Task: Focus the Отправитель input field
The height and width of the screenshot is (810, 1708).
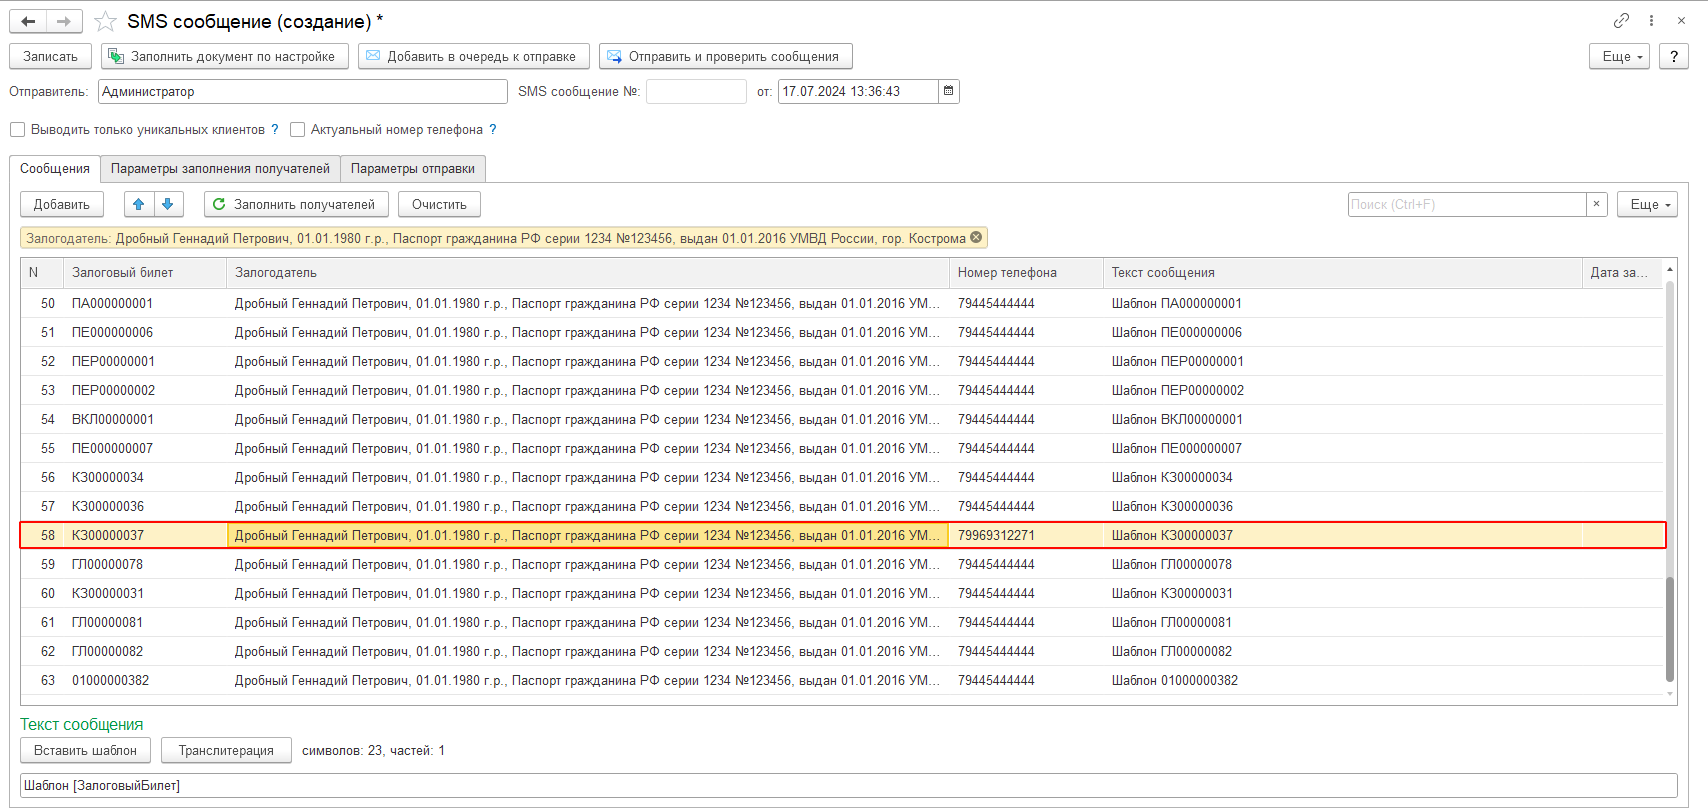Action: pos(303,91)
